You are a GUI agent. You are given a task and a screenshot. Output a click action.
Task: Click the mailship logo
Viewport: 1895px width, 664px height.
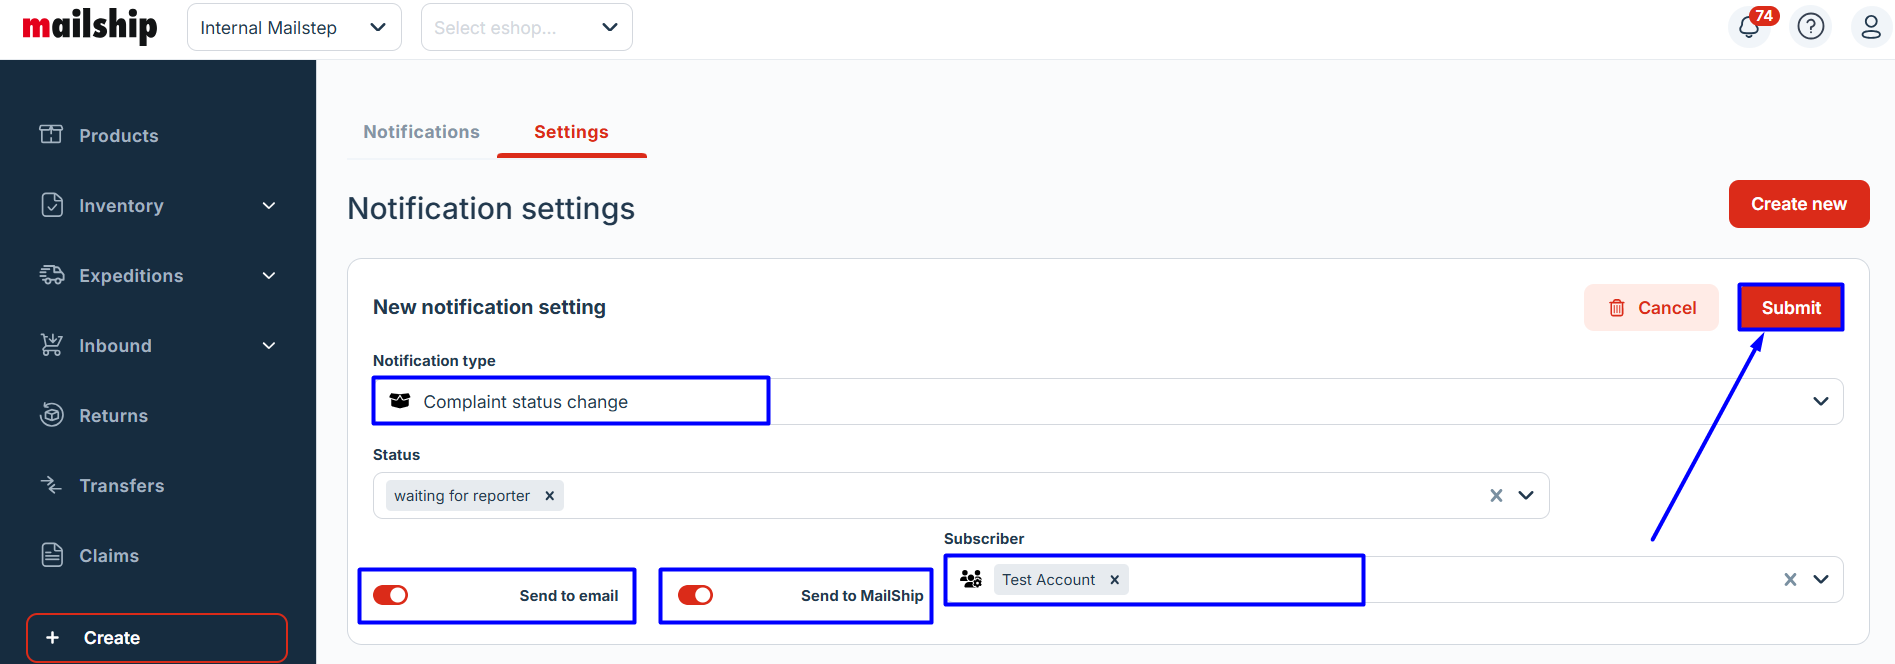click(x=90, y=27)
